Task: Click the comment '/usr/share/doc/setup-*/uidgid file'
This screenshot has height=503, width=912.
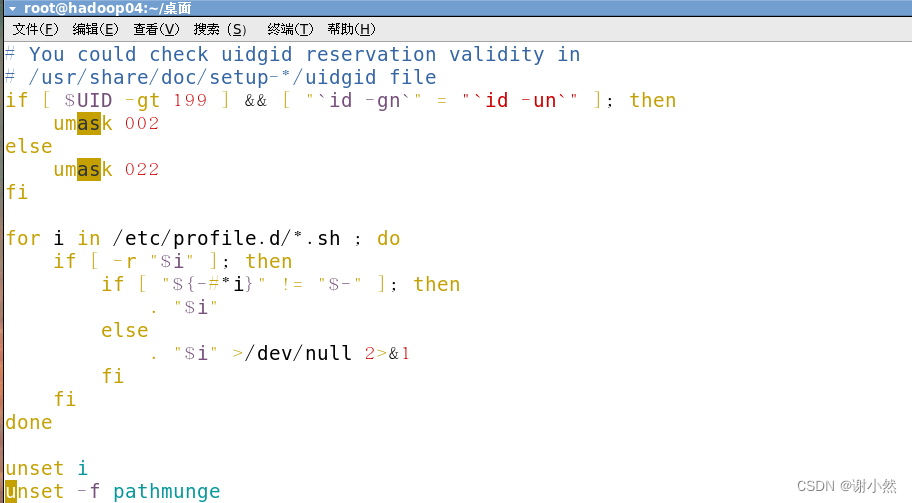Action: click(232, 77)
